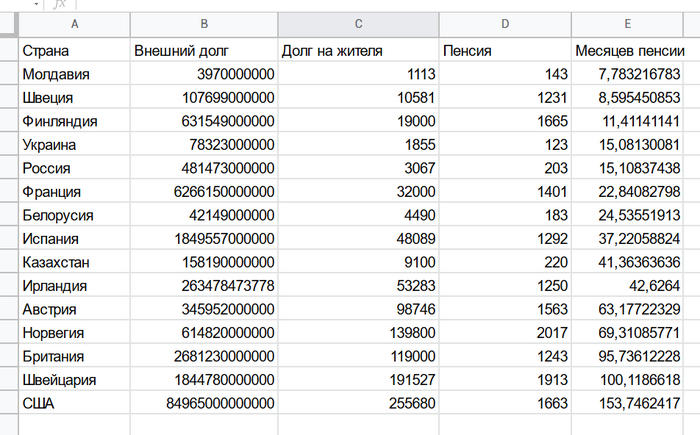Click the select-all corner box
700x435 pixels.
[9, 25]
